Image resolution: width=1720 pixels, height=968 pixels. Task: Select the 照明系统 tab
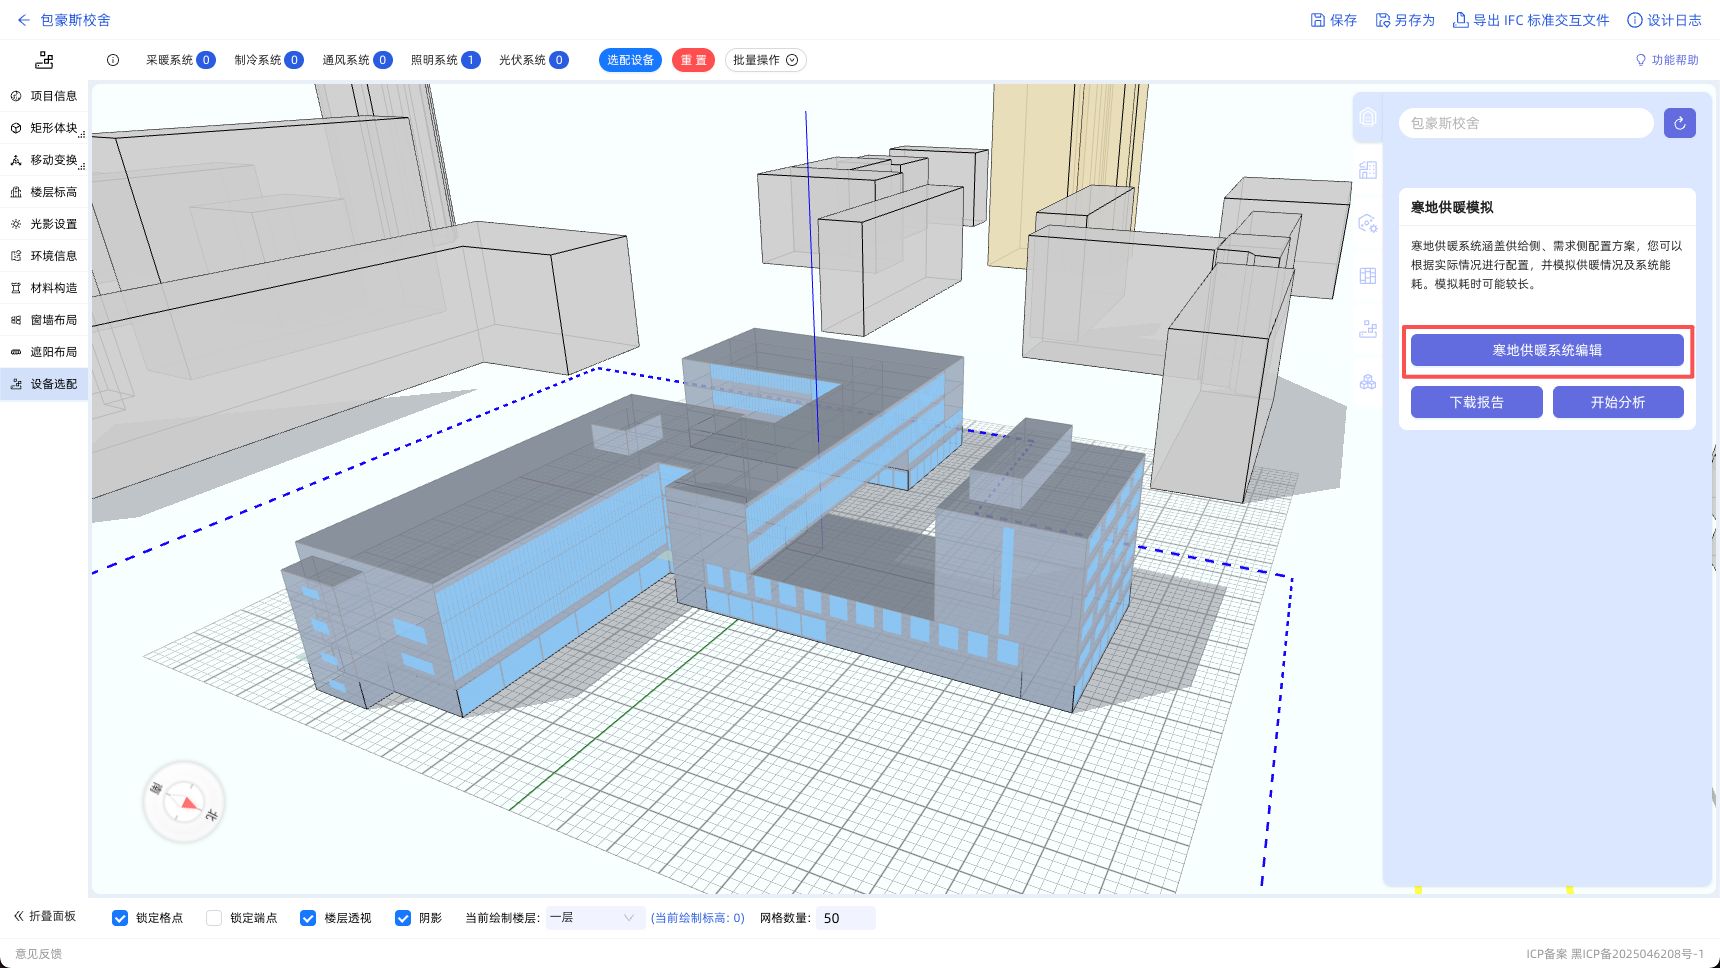[445, 60]
